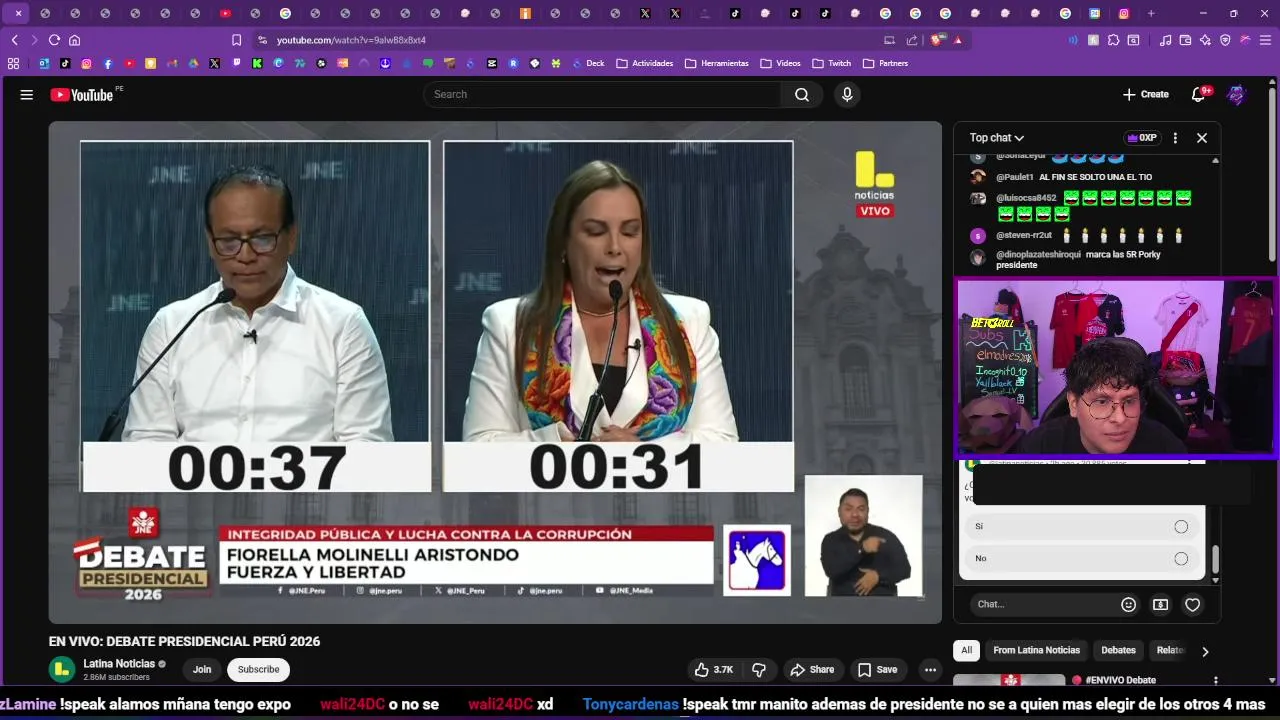Open the browser extensions puzzle icon

(1113, 40)
